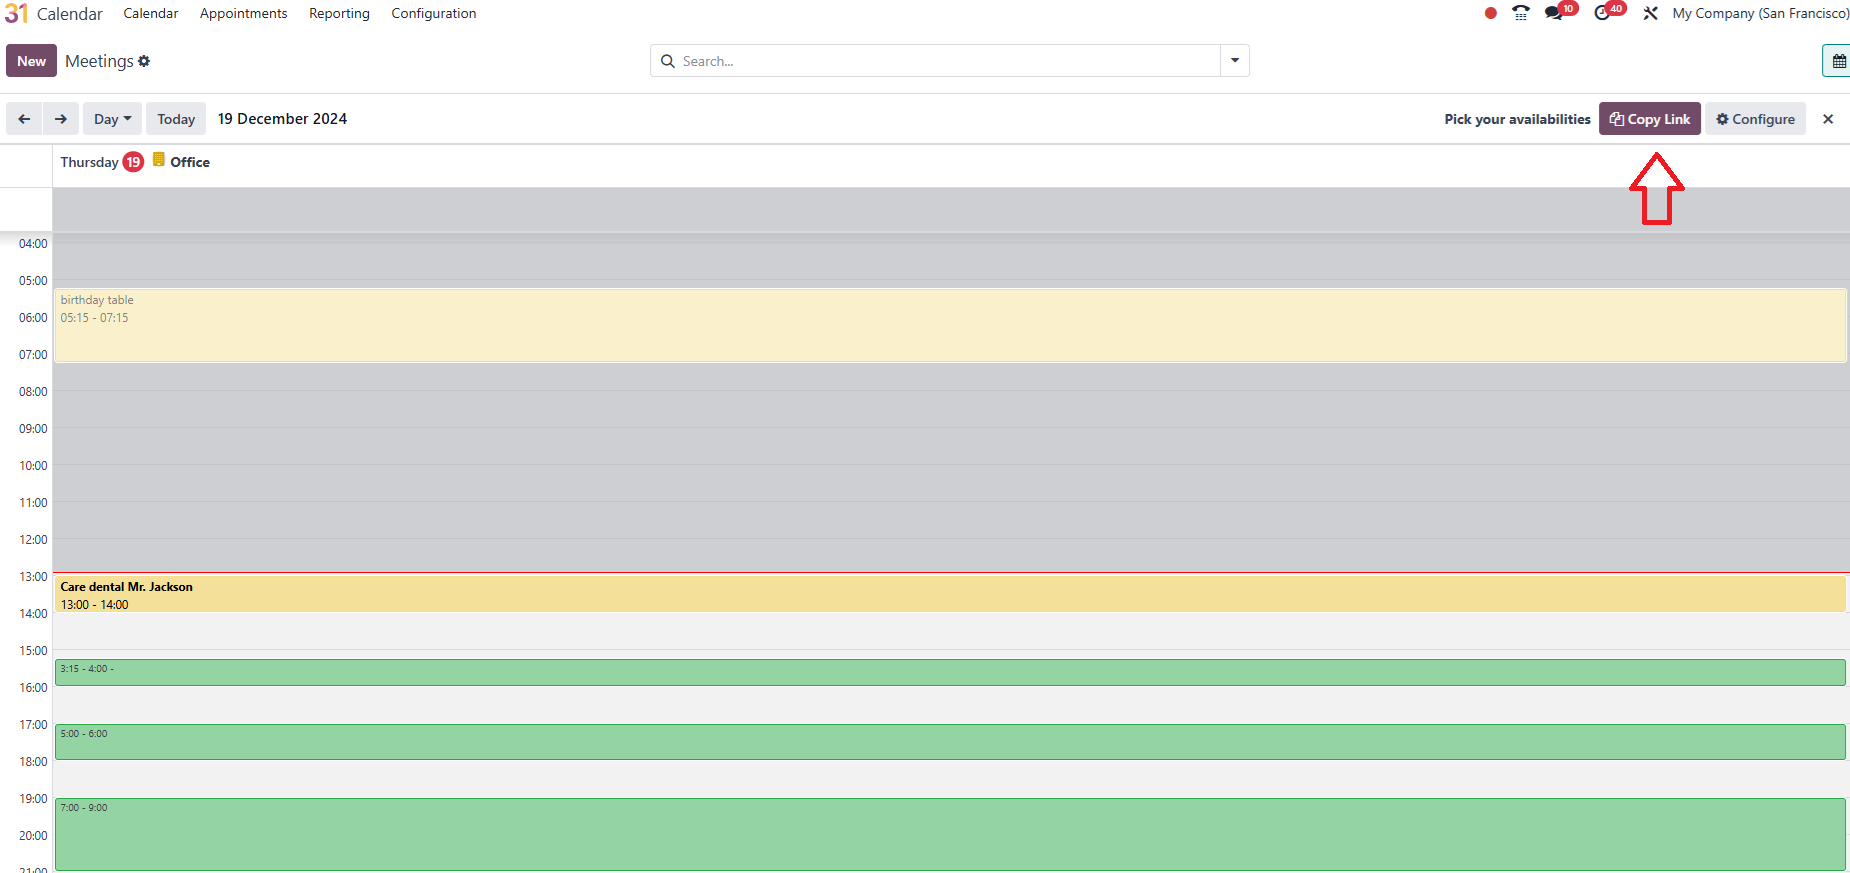Click the Office work location icon
The image size is (1850, 873).
coord(158,160)
